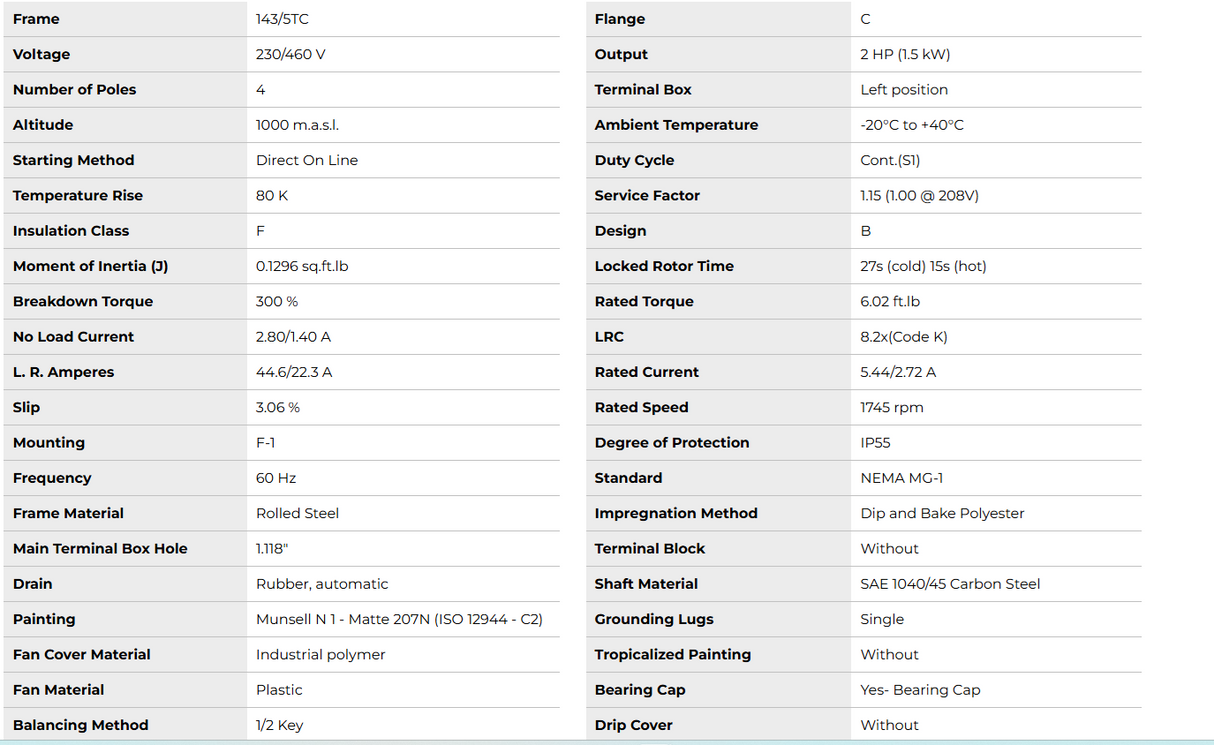Select the Painting value Munsell N 1
The image size is (1214, 745).
pos(399,619)
